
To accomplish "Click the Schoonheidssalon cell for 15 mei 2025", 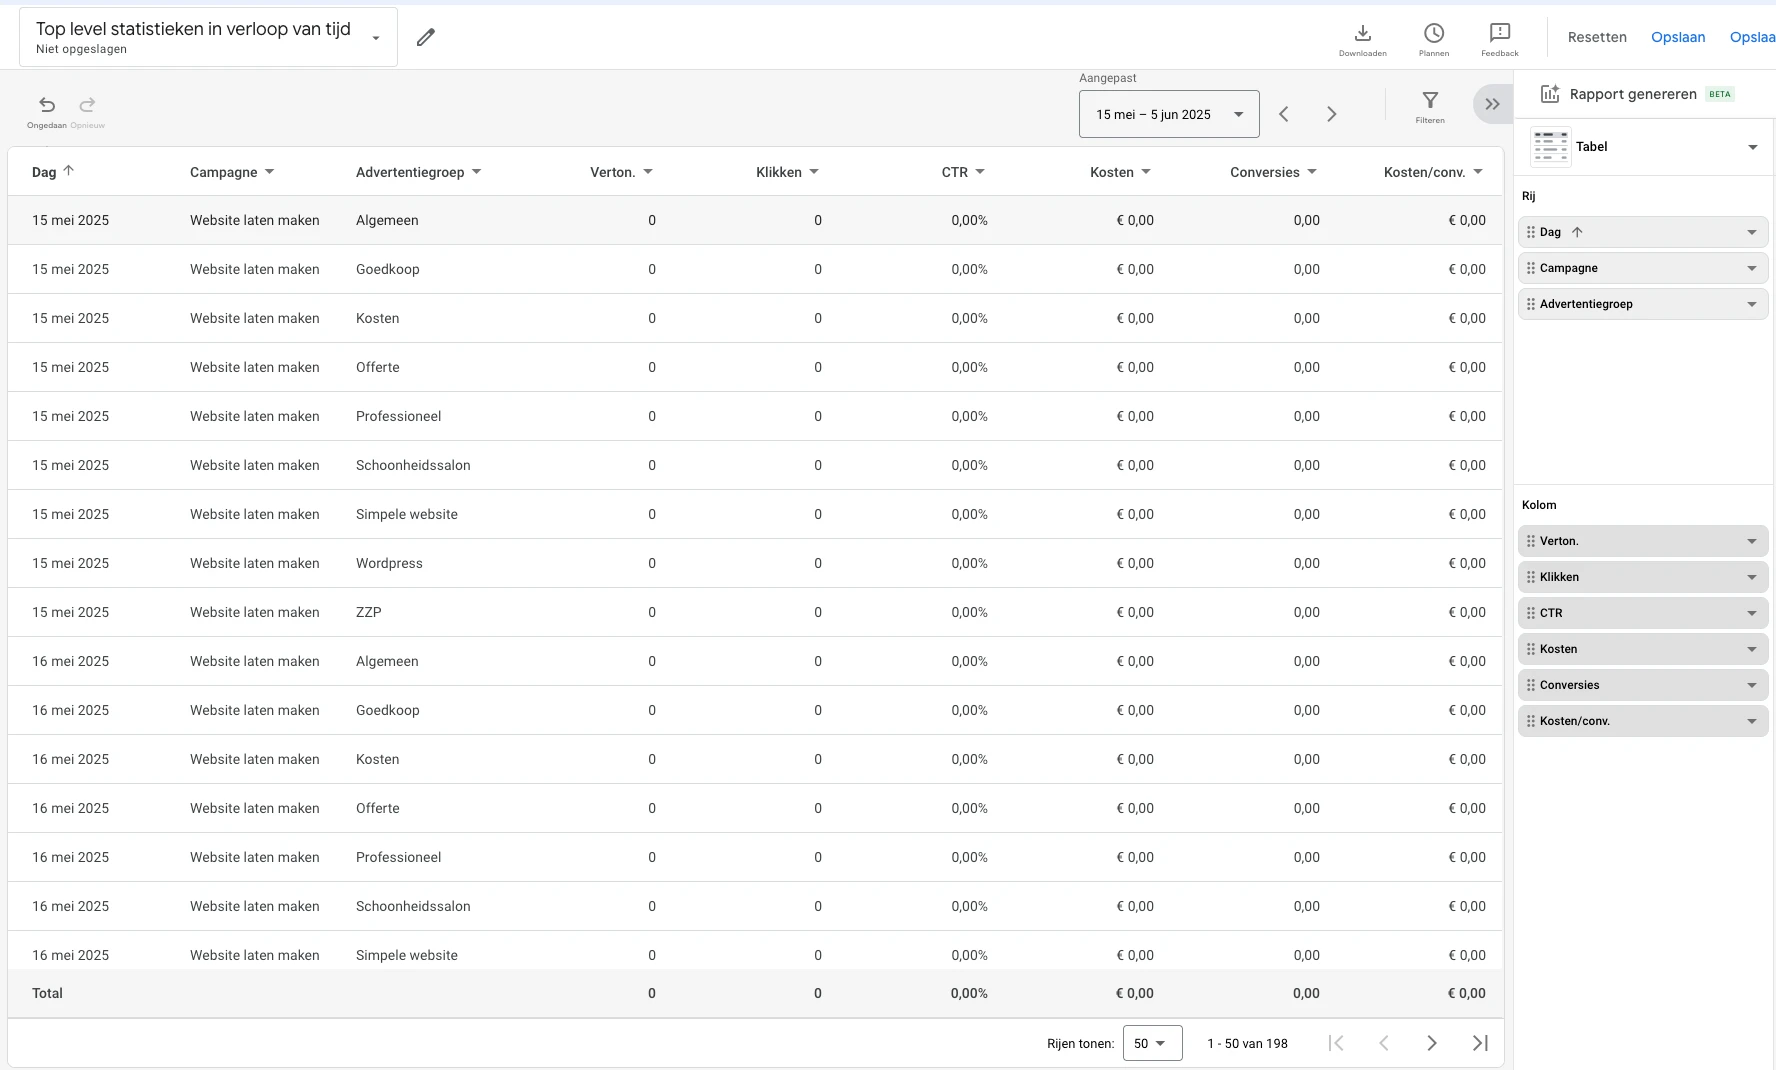I will point(413,465).
